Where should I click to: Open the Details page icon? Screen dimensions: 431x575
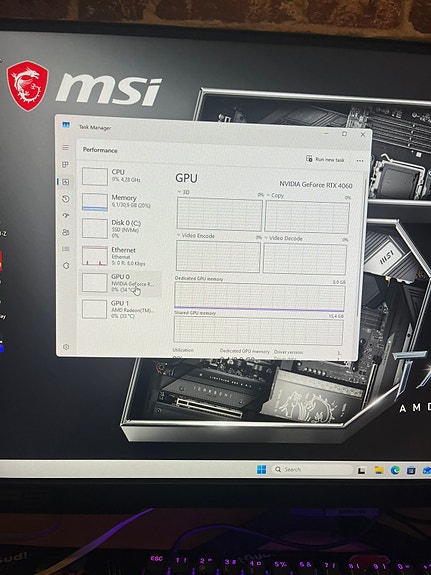coord(66,249)
